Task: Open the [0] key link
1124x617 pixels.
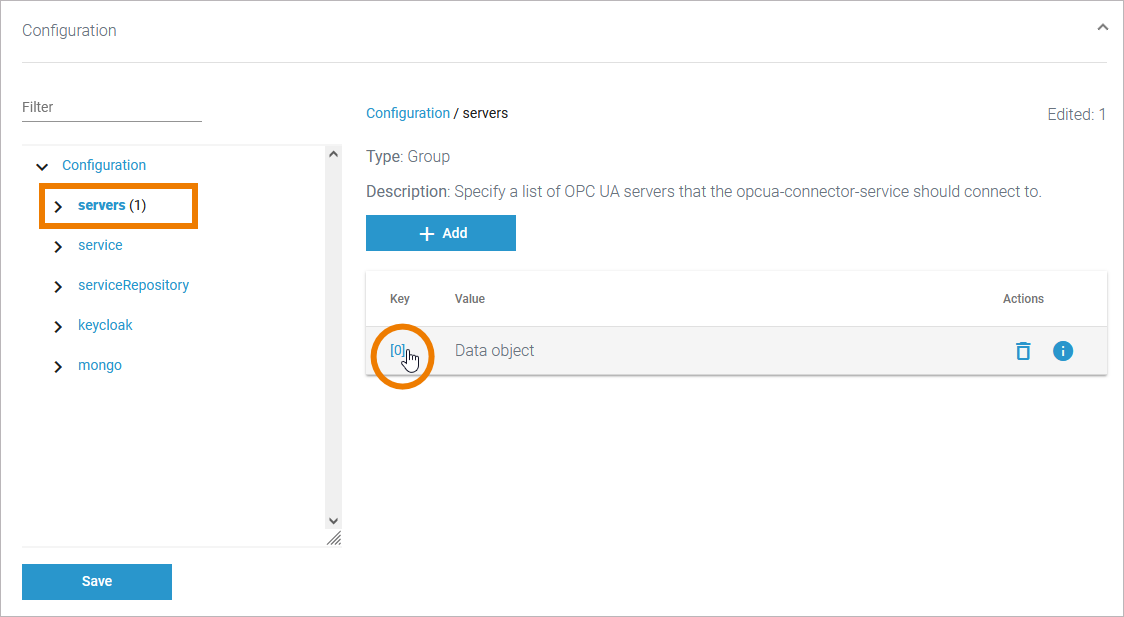Action: [397, 350]
